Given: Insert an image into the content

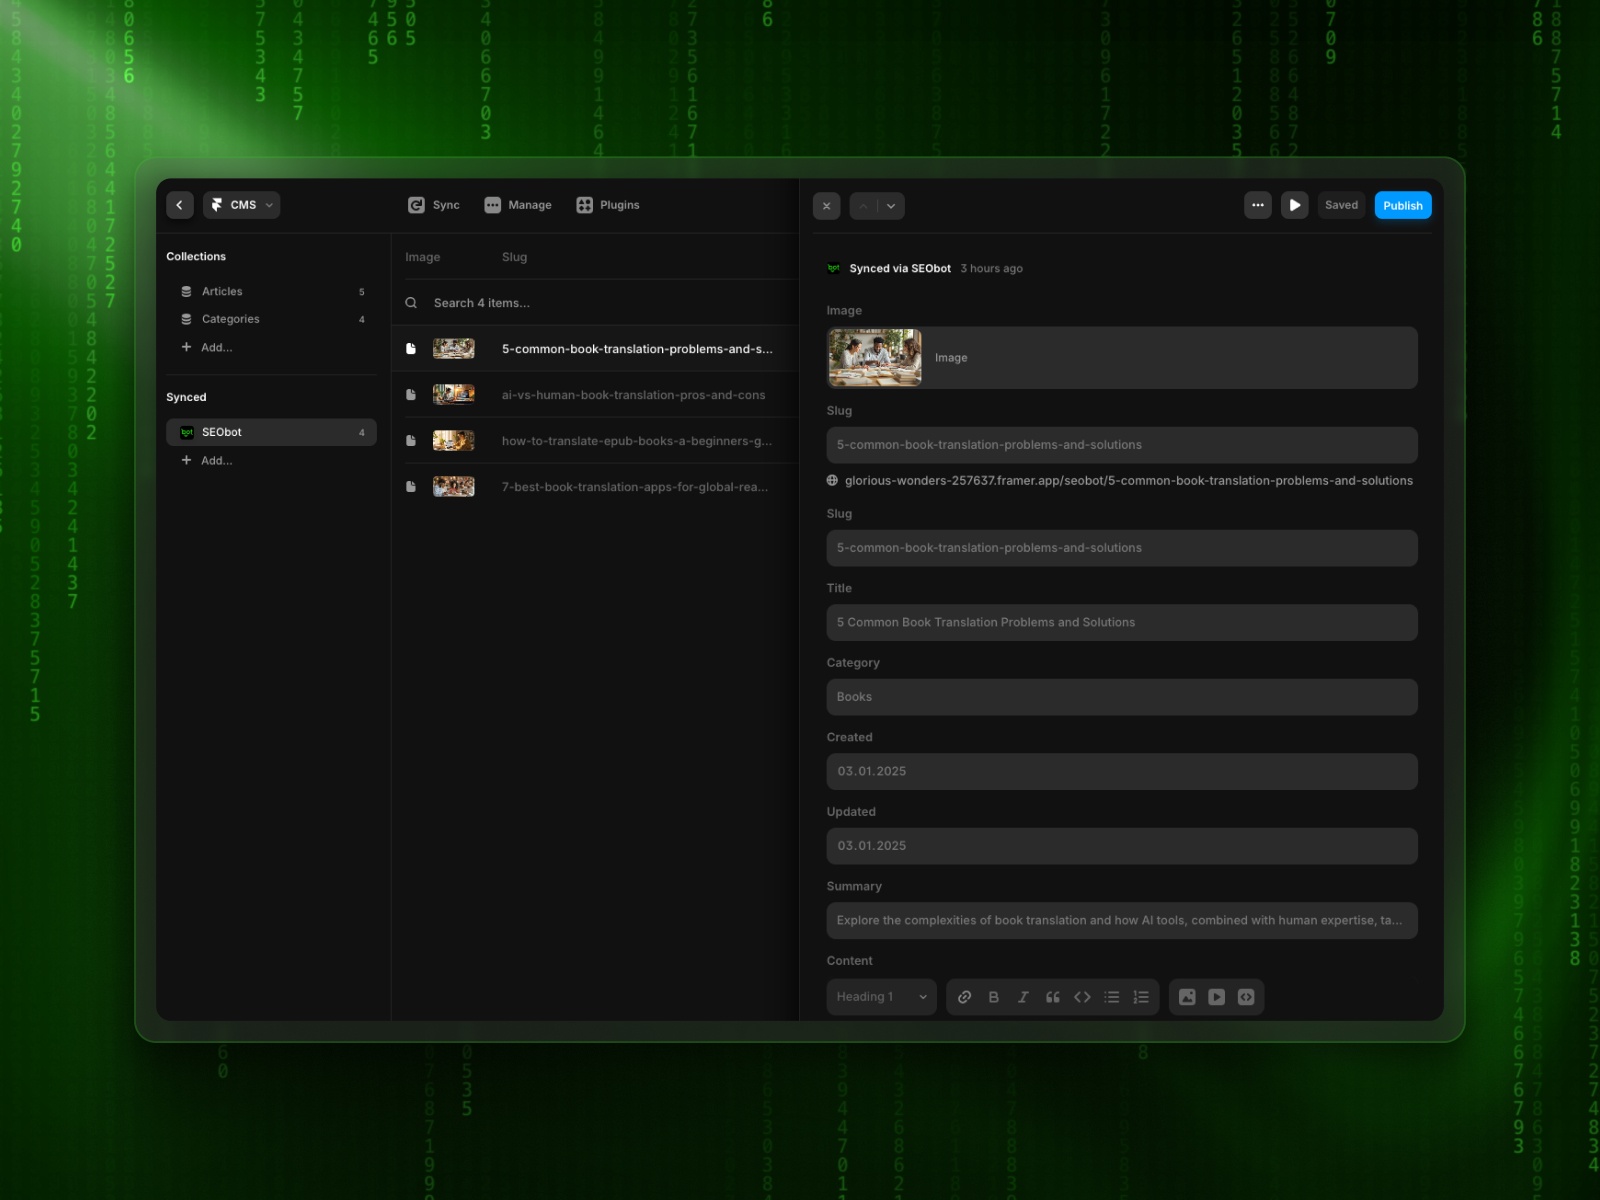Looking at the screenshot, I should click(1187, 996).
